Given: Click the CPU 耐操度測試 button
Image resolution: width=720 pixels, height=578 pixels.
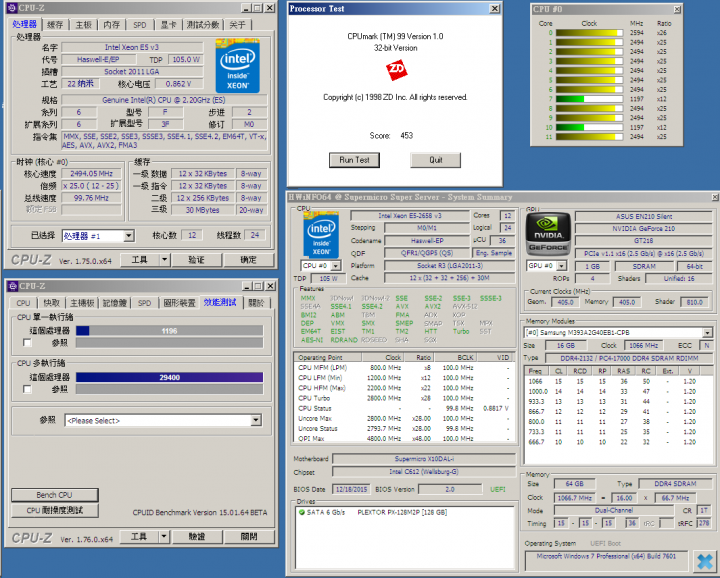Looking at the screenshot, I should (x=55, y=511).
